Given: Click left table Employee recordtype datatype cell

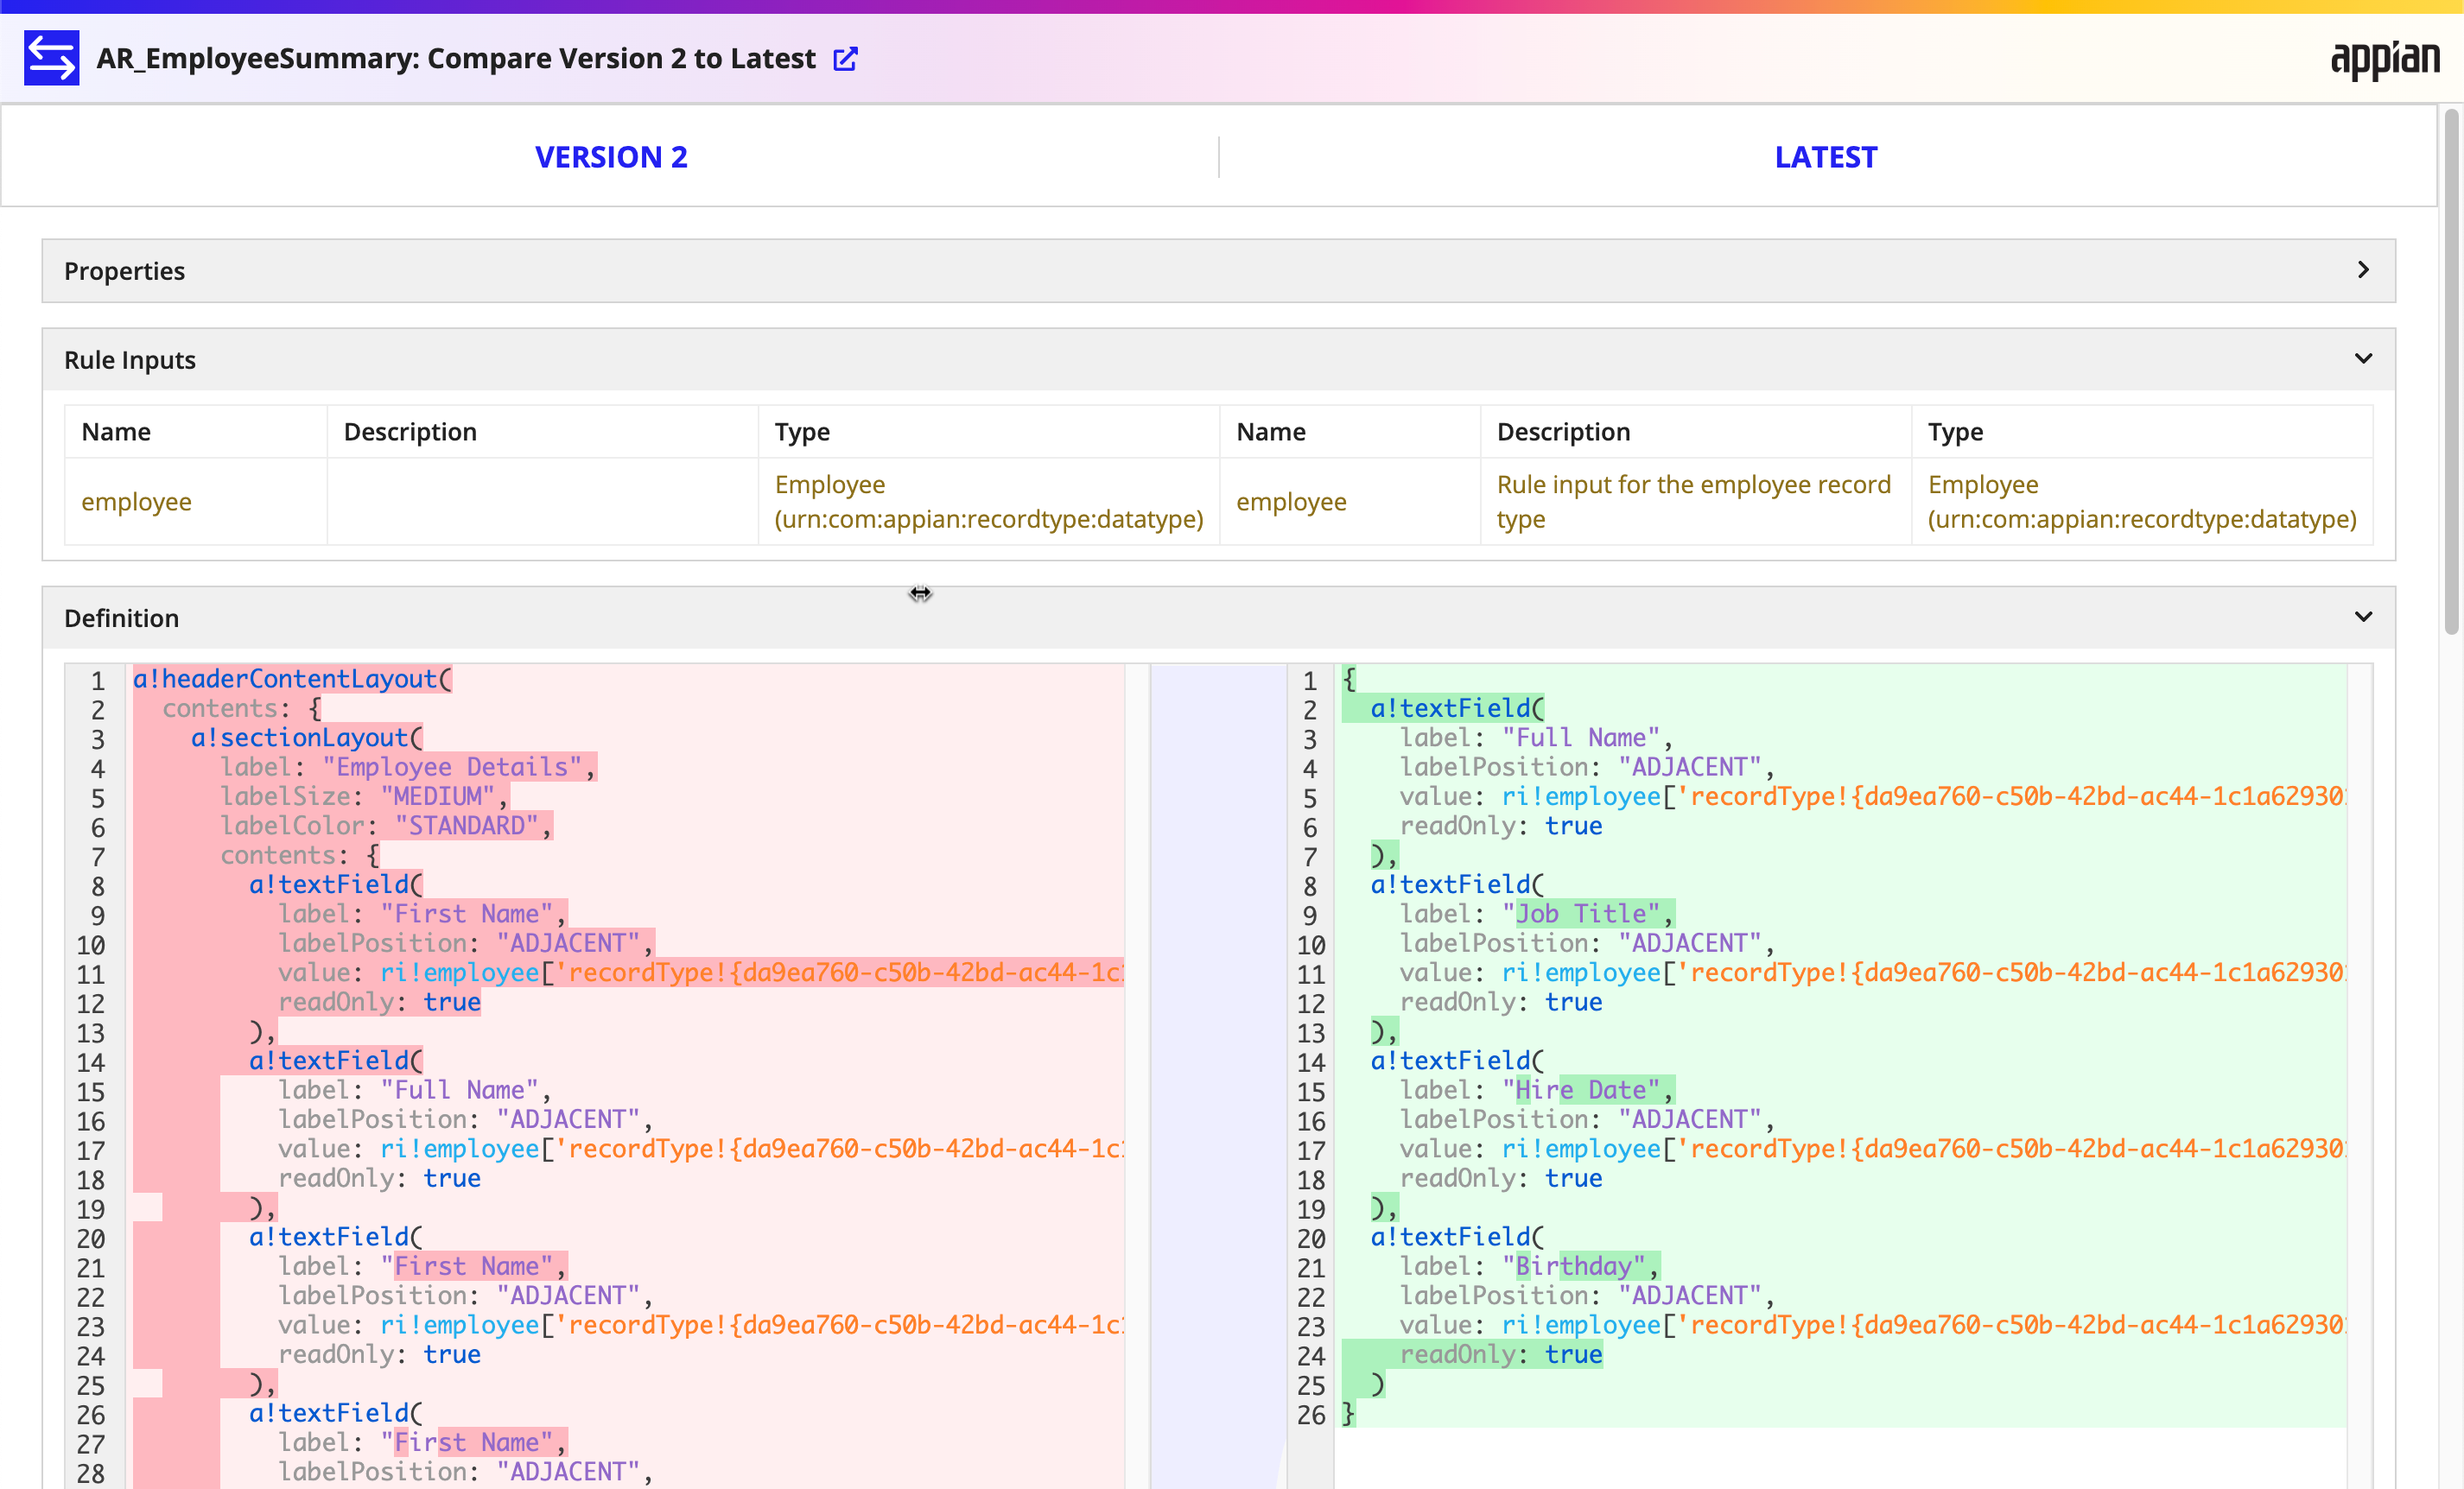Looking at the screenshot, I should (988, 502).
